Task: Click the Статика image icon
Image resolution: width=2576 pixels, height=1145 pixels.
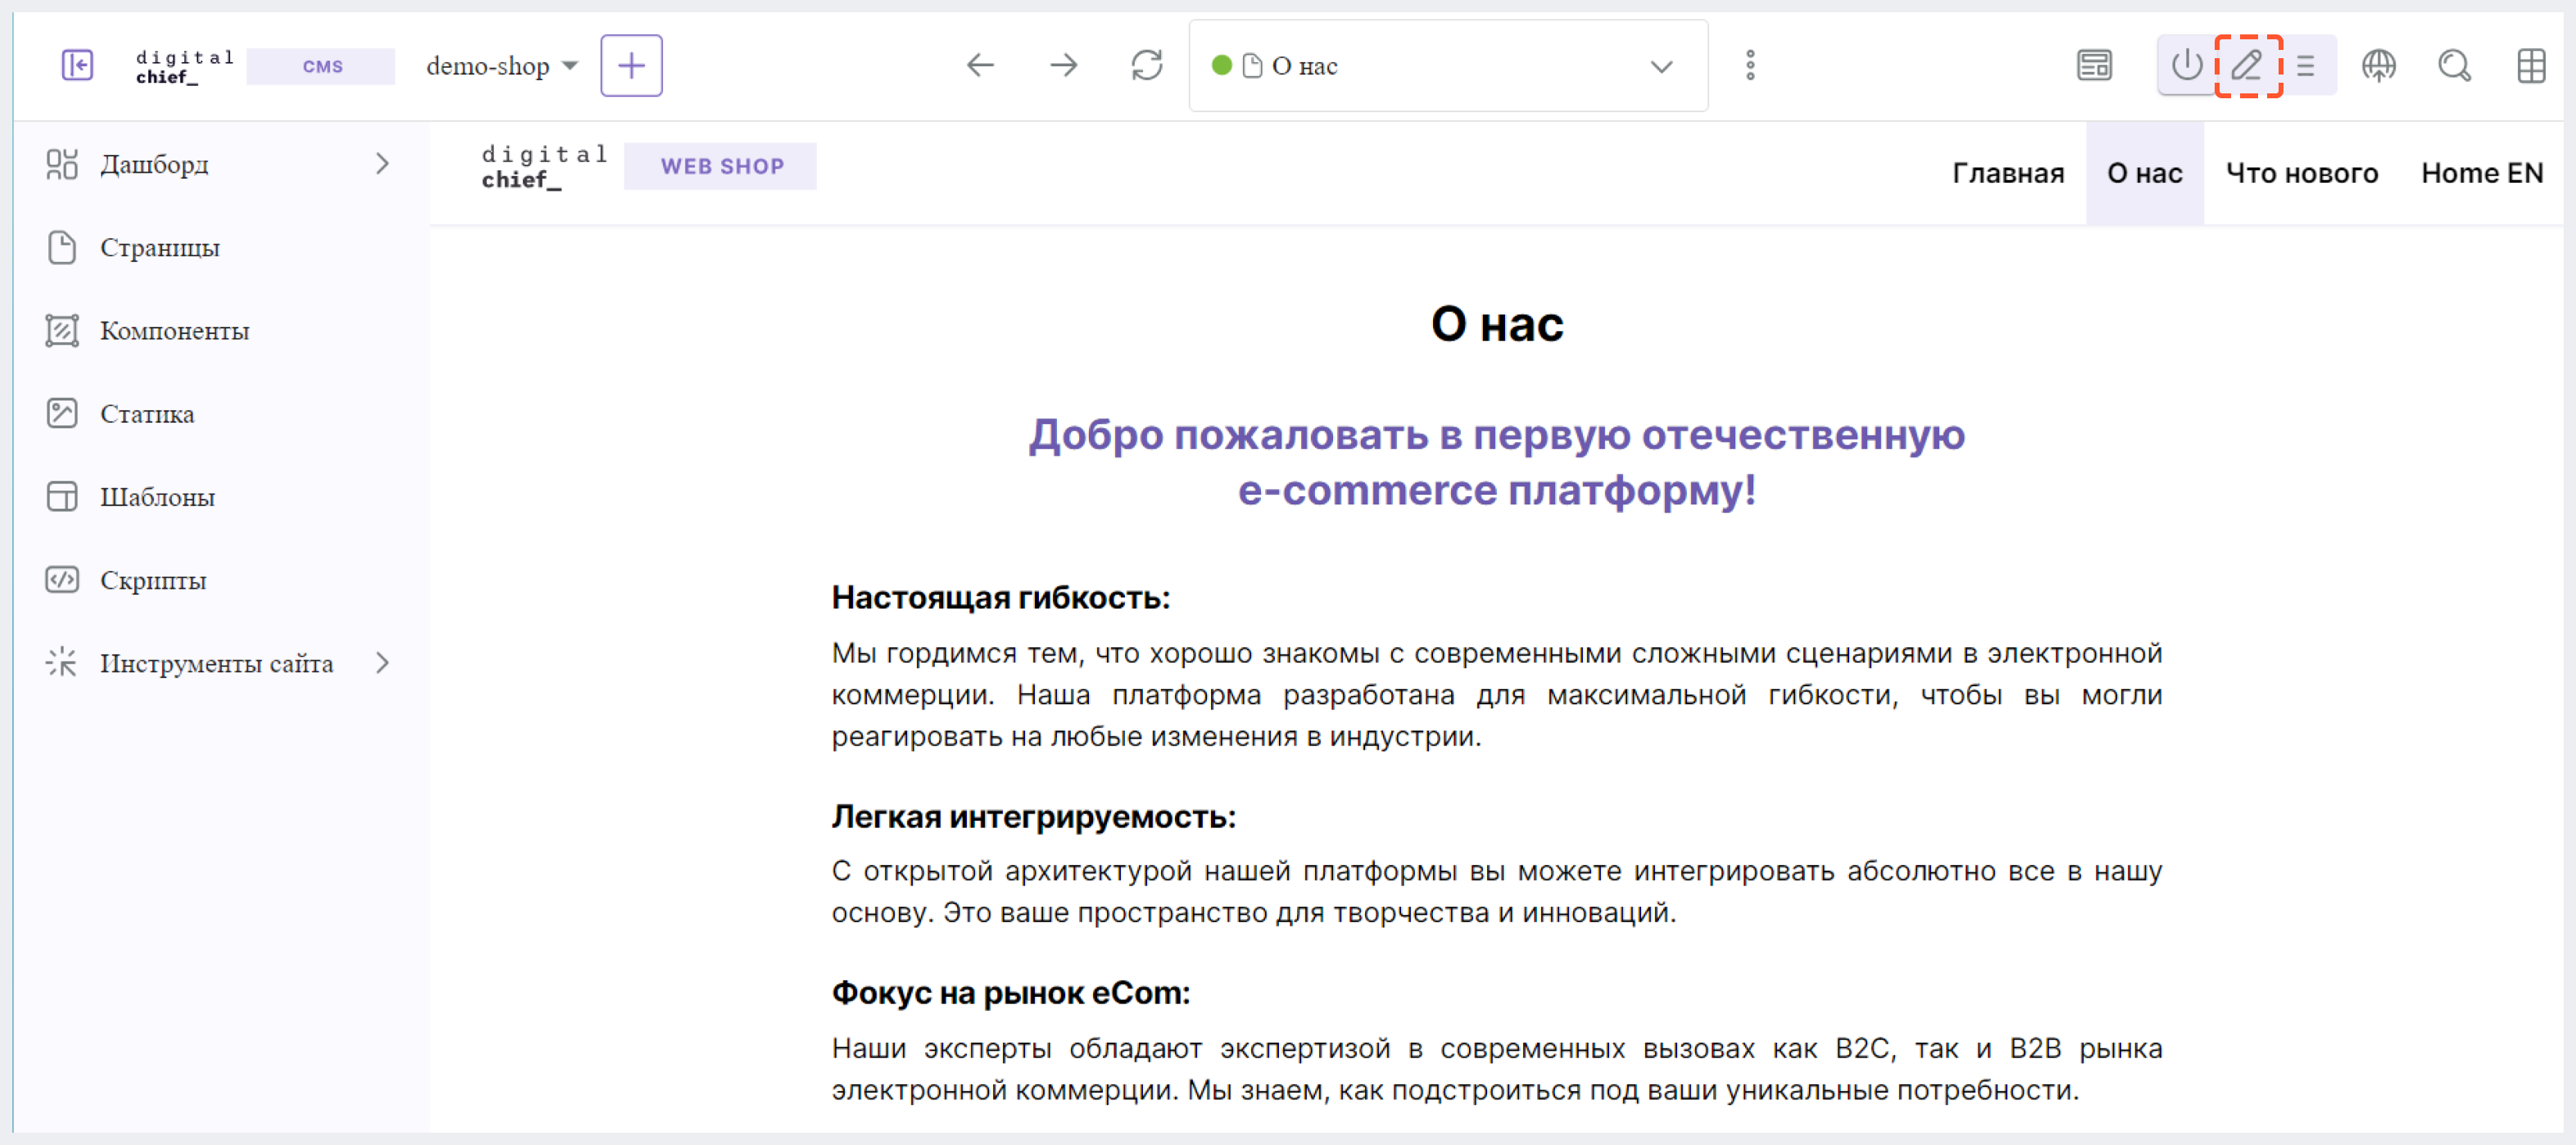Action: coord(62,413)
